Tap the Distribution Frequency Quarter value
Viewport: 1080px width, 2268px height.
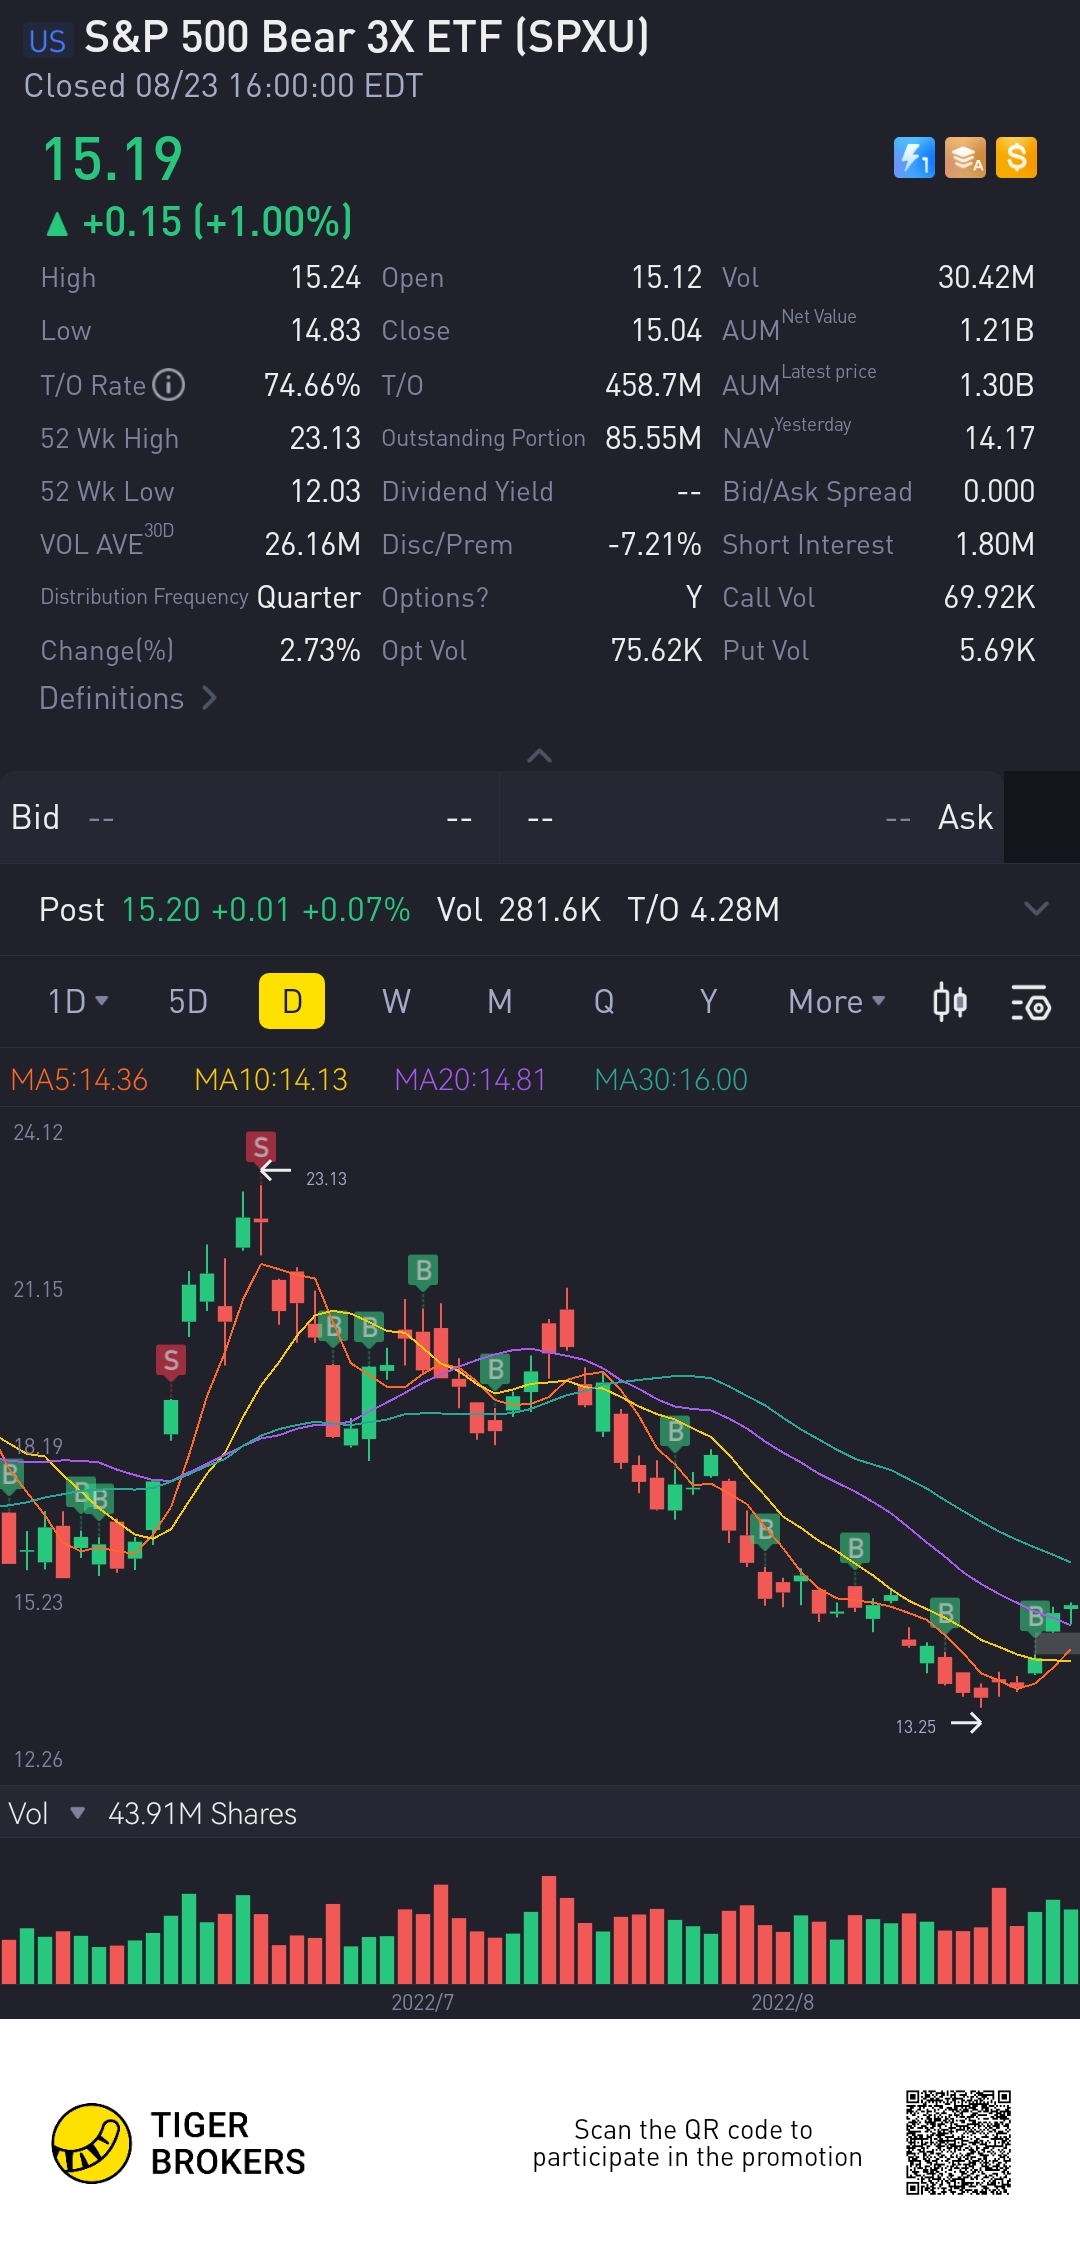[308, 597]
